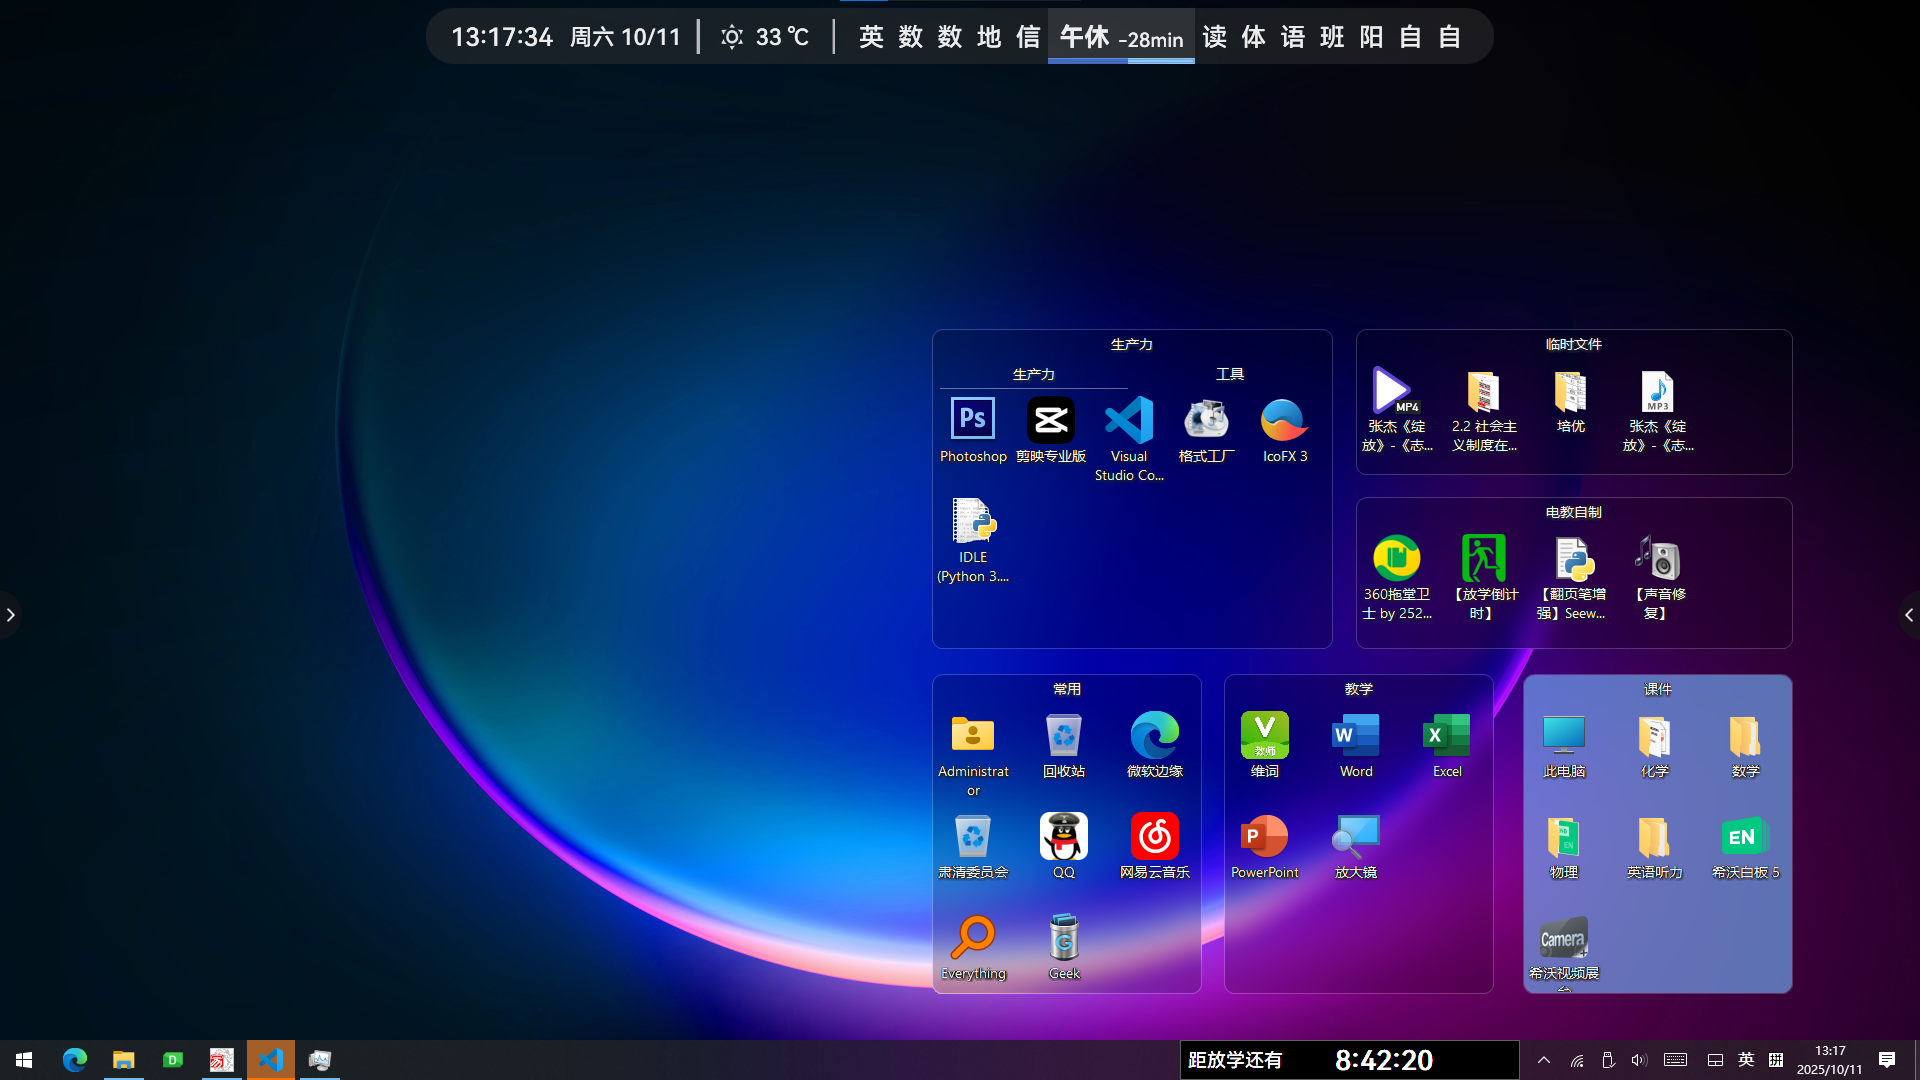Screen dimensions: 1920x1080
Task: Launch 剪映专业版 video editor
Action: click(x=1050, y=420)
